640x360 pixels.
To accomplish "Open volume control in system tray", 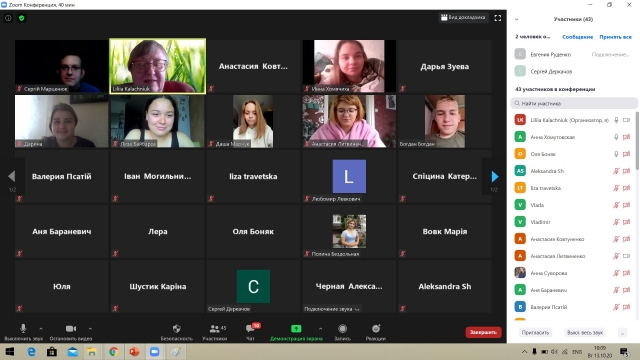I will click(x=554, y=352).
